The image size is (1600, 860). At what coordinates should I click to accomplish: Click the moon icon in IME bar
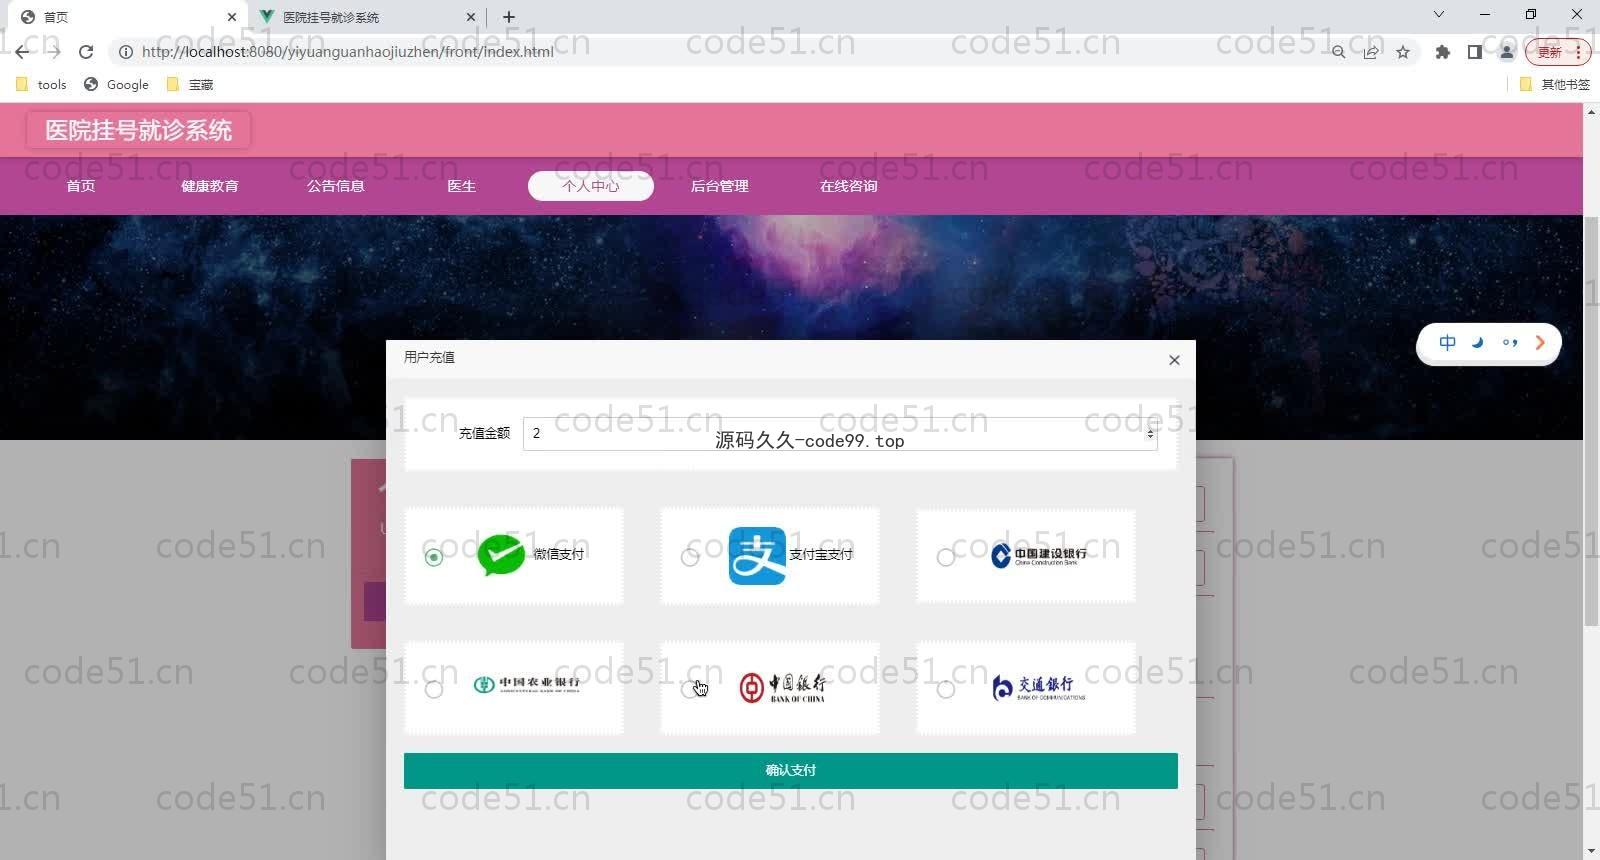(1478, 343)
